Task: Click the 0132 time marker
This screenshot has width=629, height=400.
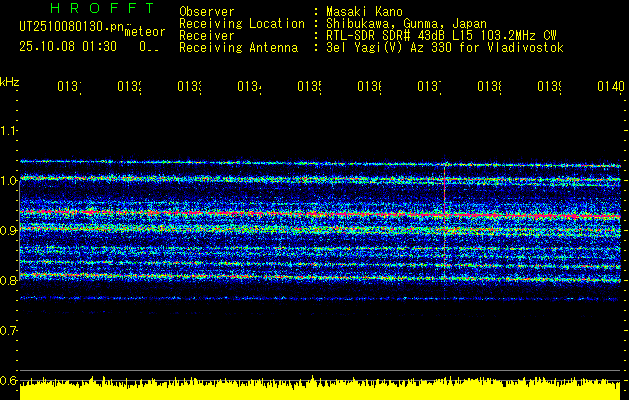Action: (x=130, y=86)
